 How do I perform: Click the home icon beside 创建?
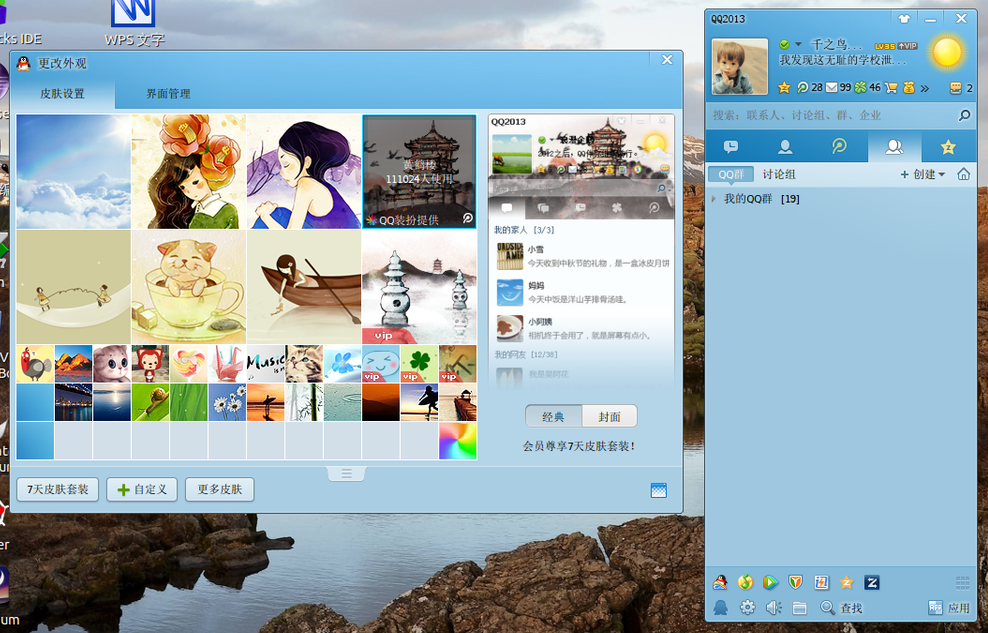pos(963,174)
